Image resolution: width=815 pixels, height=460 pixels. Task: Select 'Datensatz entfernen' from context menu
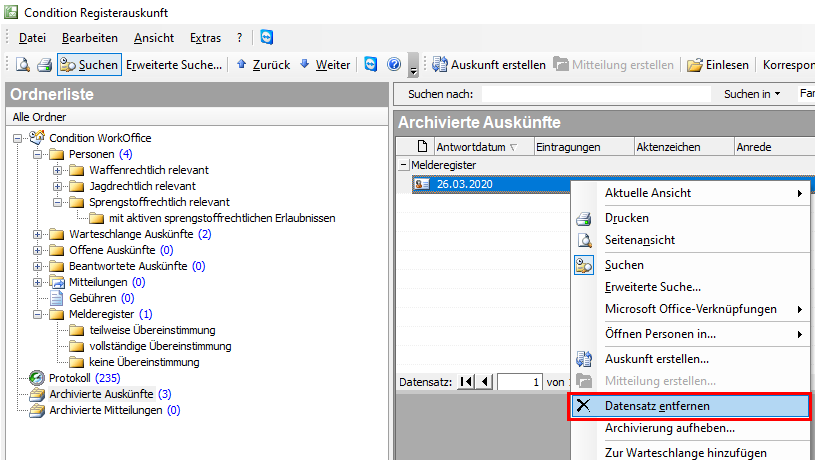pyautogui.click(x=656, y=406)
